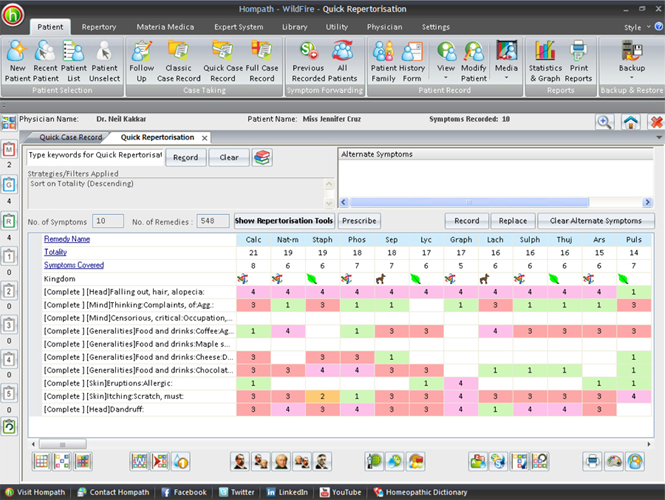Open Statistics & Graph reports

pyautogui.click(x=545, y=61)
